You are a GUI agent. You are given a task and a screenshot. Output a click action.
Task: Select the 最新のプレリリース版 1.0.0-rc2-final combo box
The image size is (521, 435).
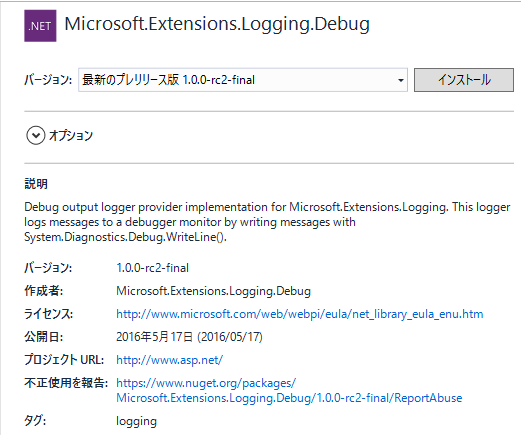click(x=243, y=80)
